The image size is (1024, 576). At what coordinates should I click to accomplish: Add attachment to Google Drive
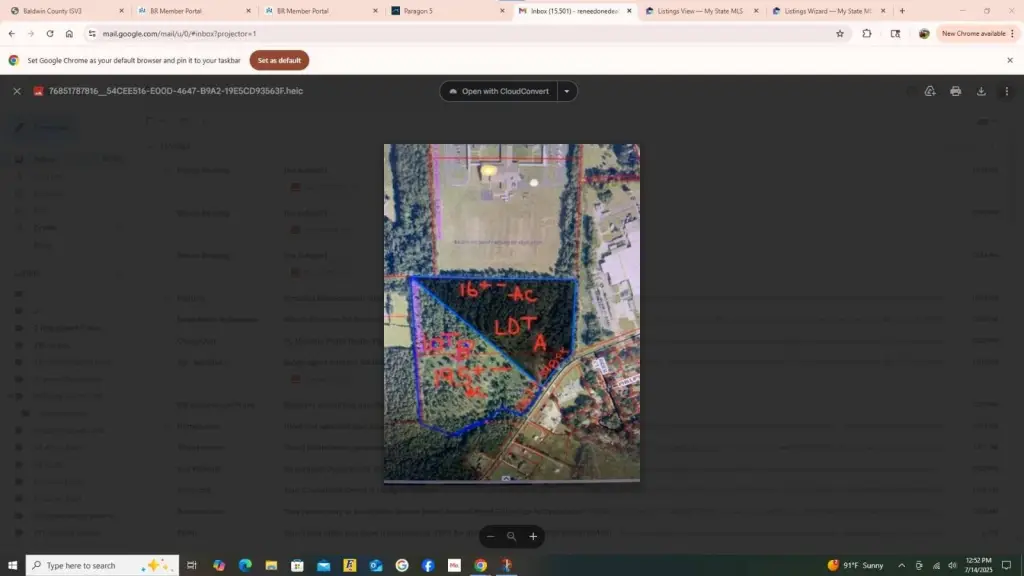tap(929, 91)
